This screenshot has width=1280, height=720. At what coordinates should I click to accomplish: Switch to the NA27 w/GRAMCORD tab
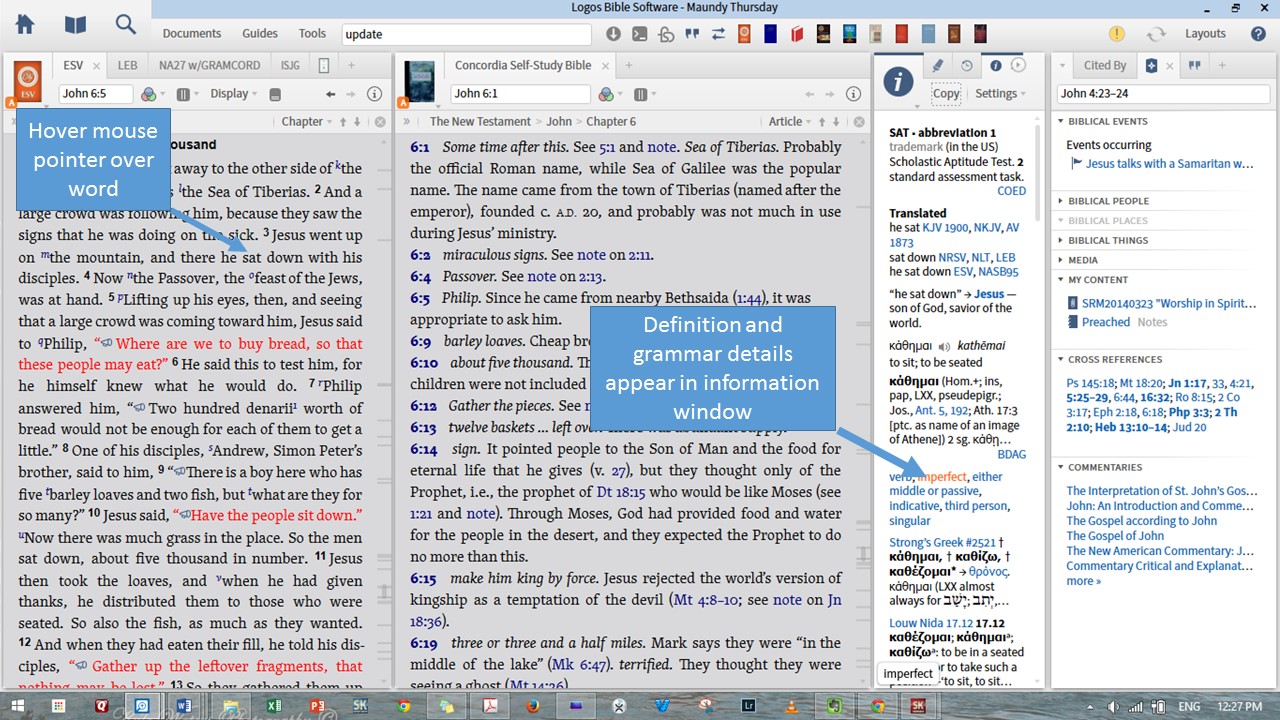tap(210, 65)
